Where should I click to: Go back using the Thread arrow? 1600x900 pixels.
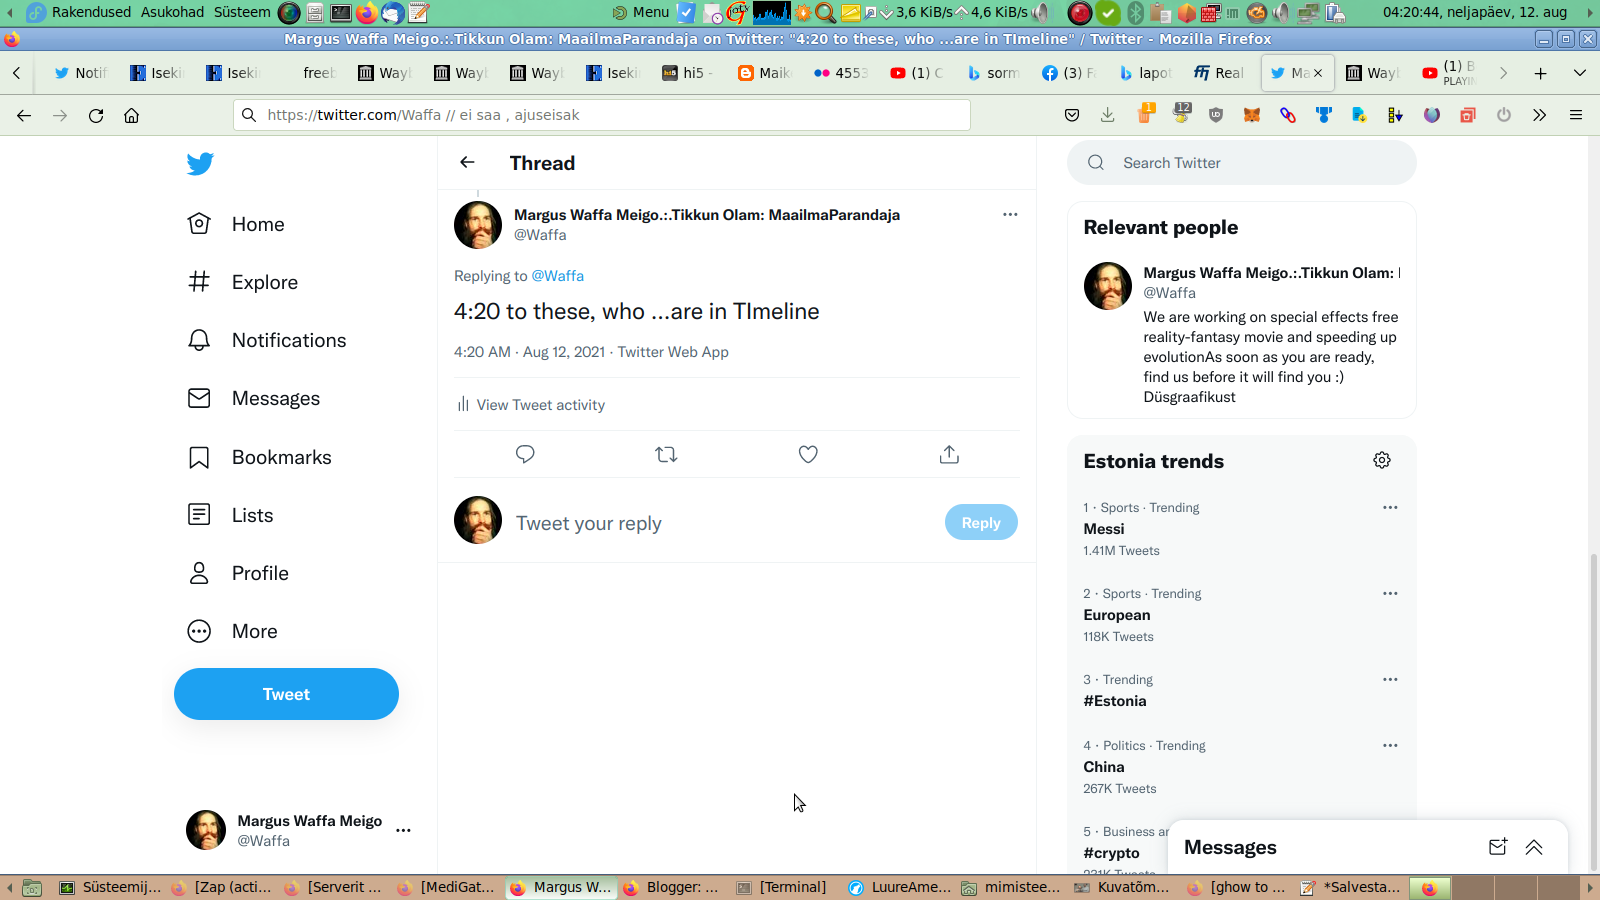point(467,162)
